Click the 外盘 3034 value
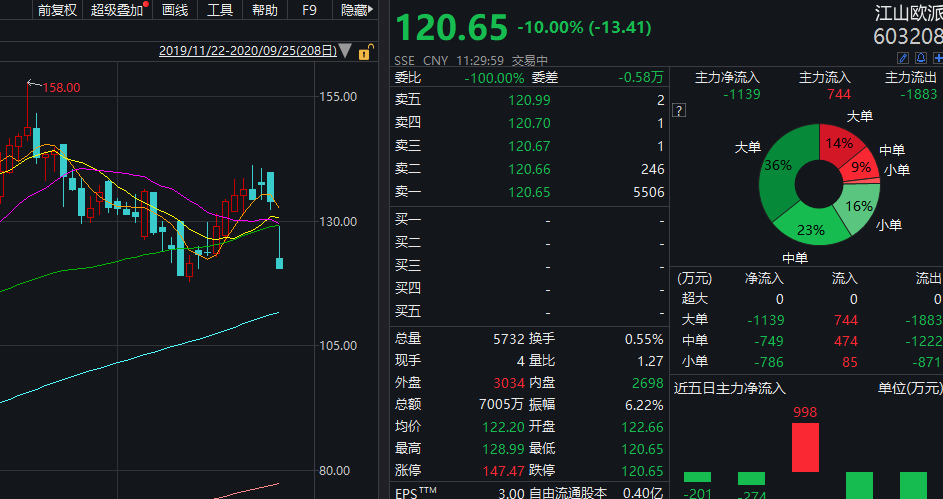This screenshot has width=943, height=499. [509, 383]
